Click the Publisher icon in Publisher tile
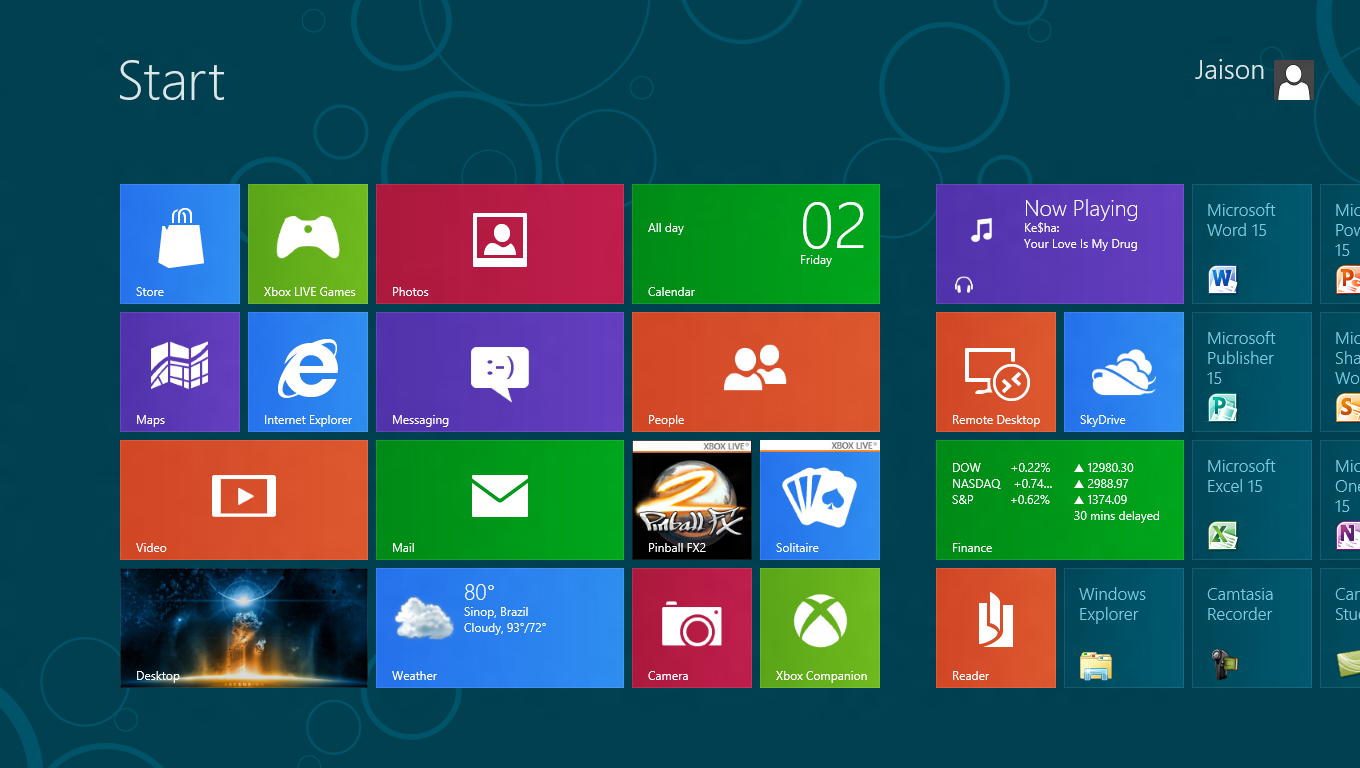The image size is (1360, 768). [1222, 407]
